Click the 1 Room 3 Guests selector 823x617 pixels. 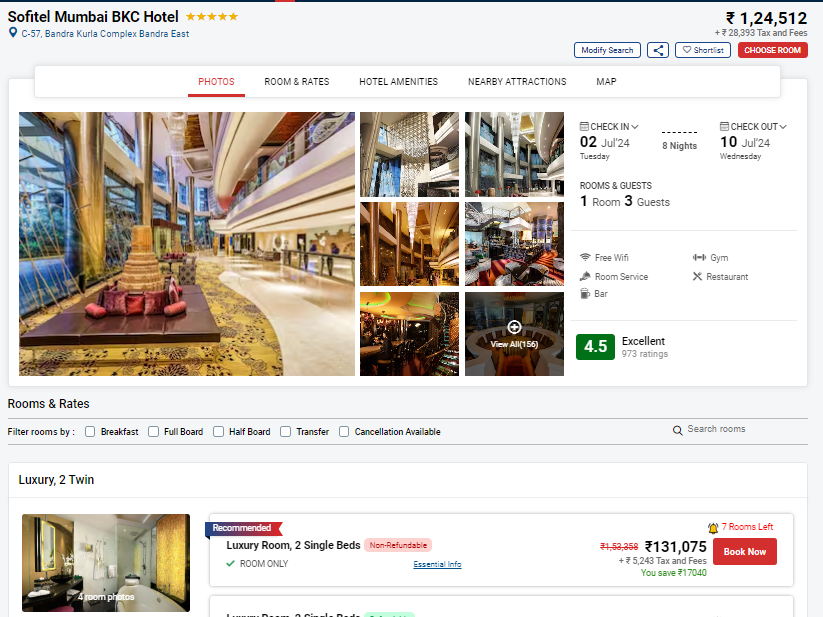pyautogui.click(x=625, y=201)
